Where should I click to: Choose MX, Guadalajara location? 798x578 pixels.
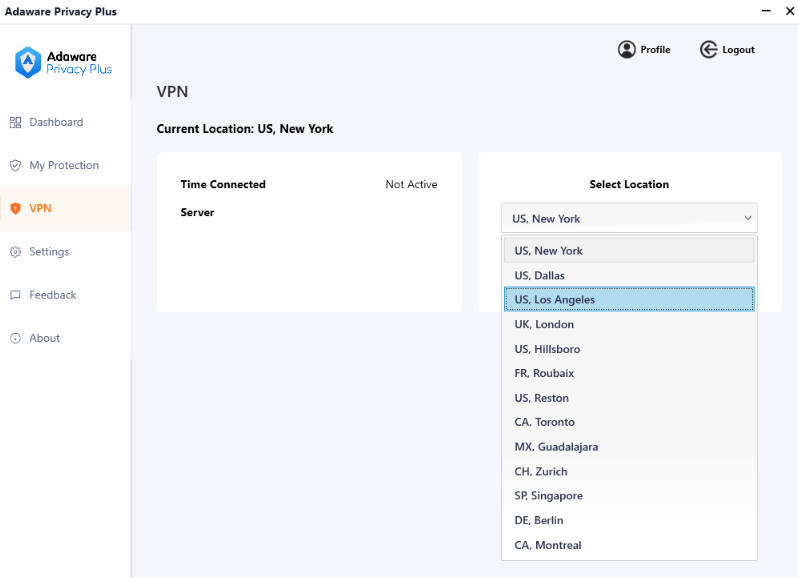point(629,447)
